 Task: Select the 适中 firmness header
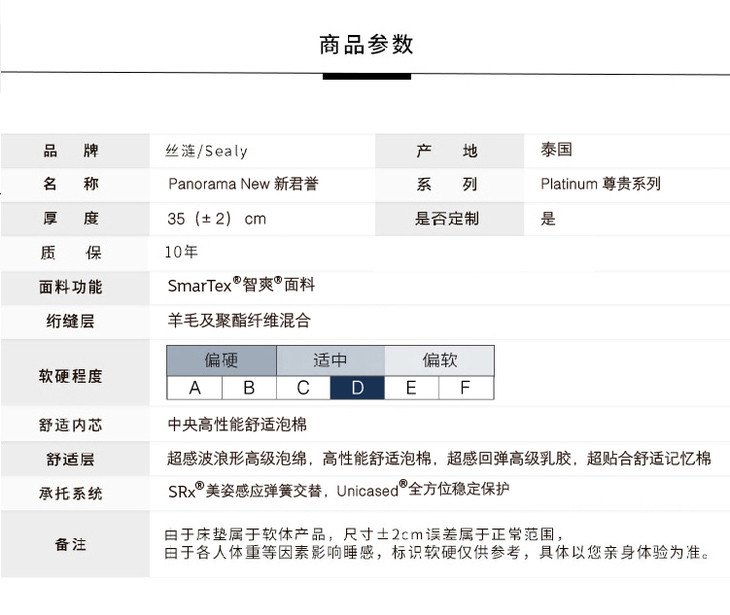coord(330,360)
